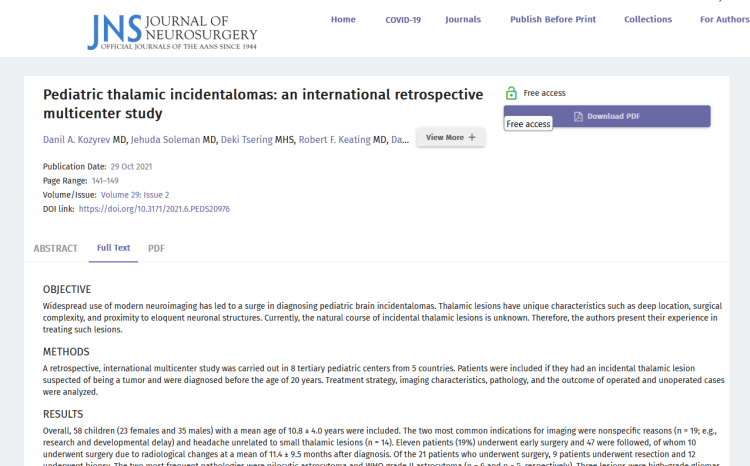Expand the Collections navigation menu
Image resolution: width=750 pixels, height=466 pixels.
pos(648,20)
